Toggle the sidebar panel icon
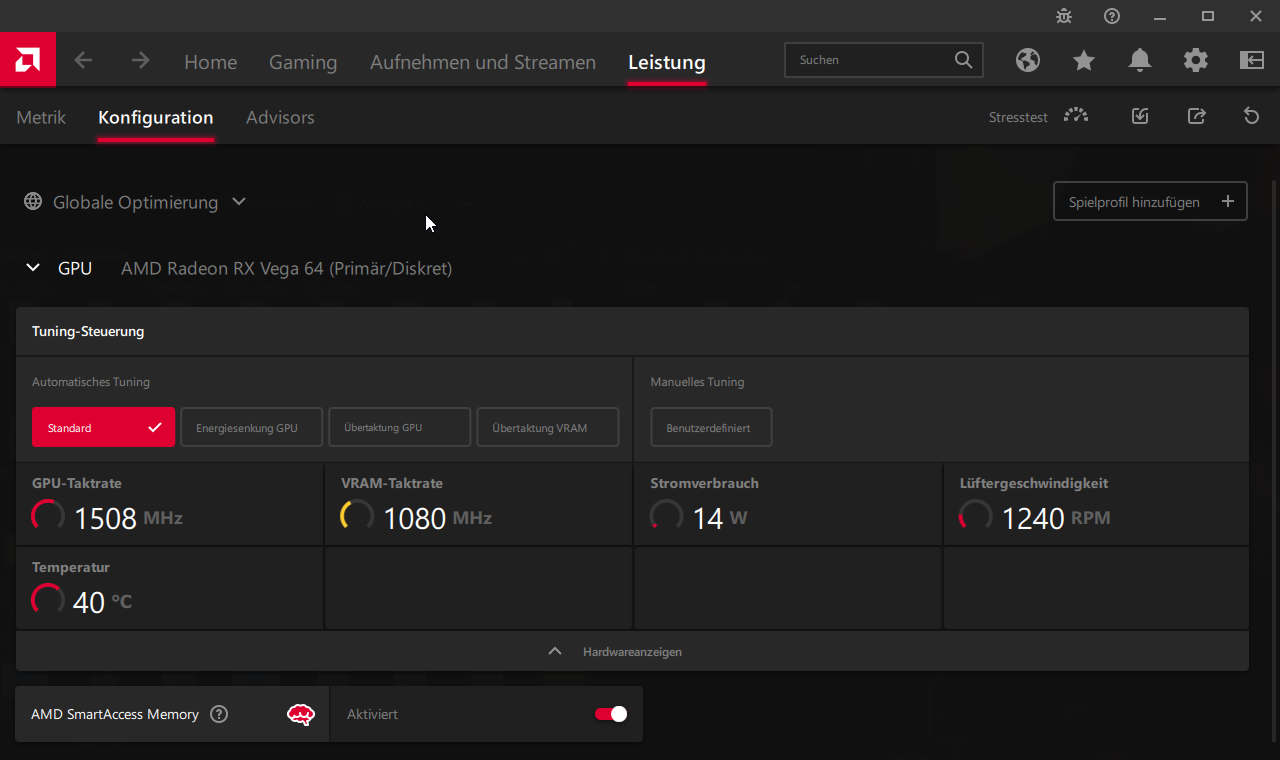The height and width of the screenshot is (760, 1280). tap(1252, 61)
